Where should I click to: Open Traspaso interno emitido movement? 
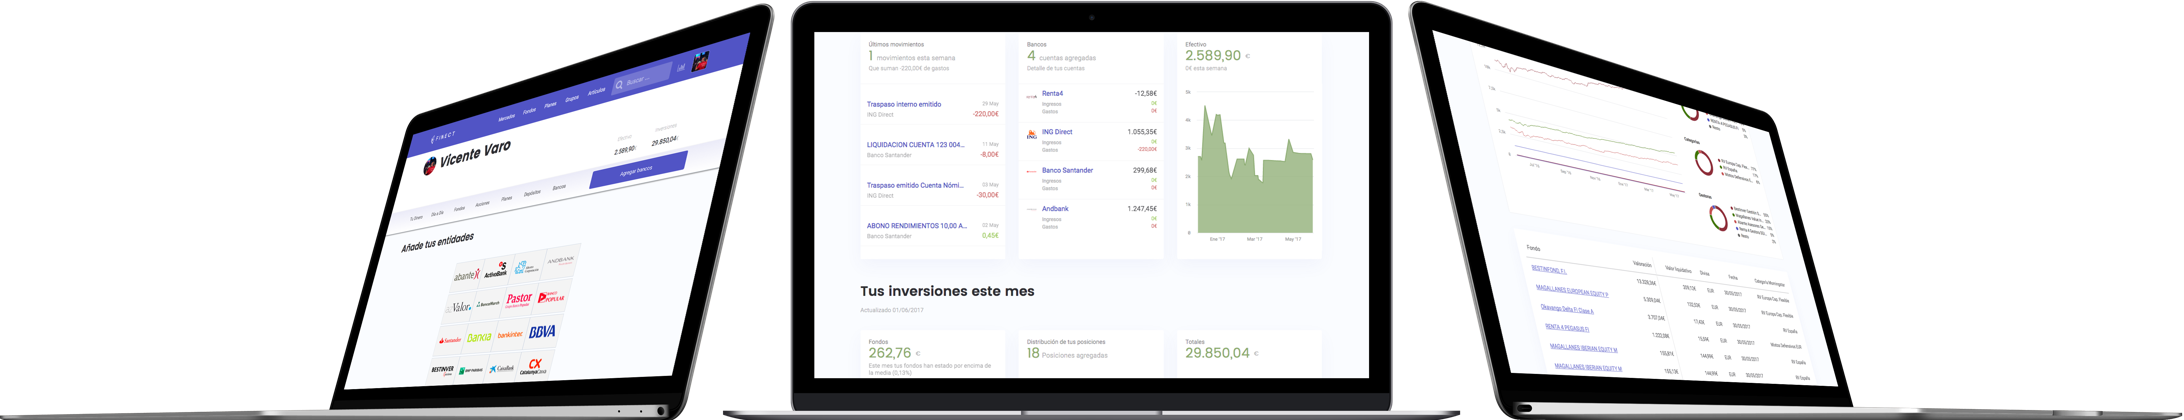[903, 104]
